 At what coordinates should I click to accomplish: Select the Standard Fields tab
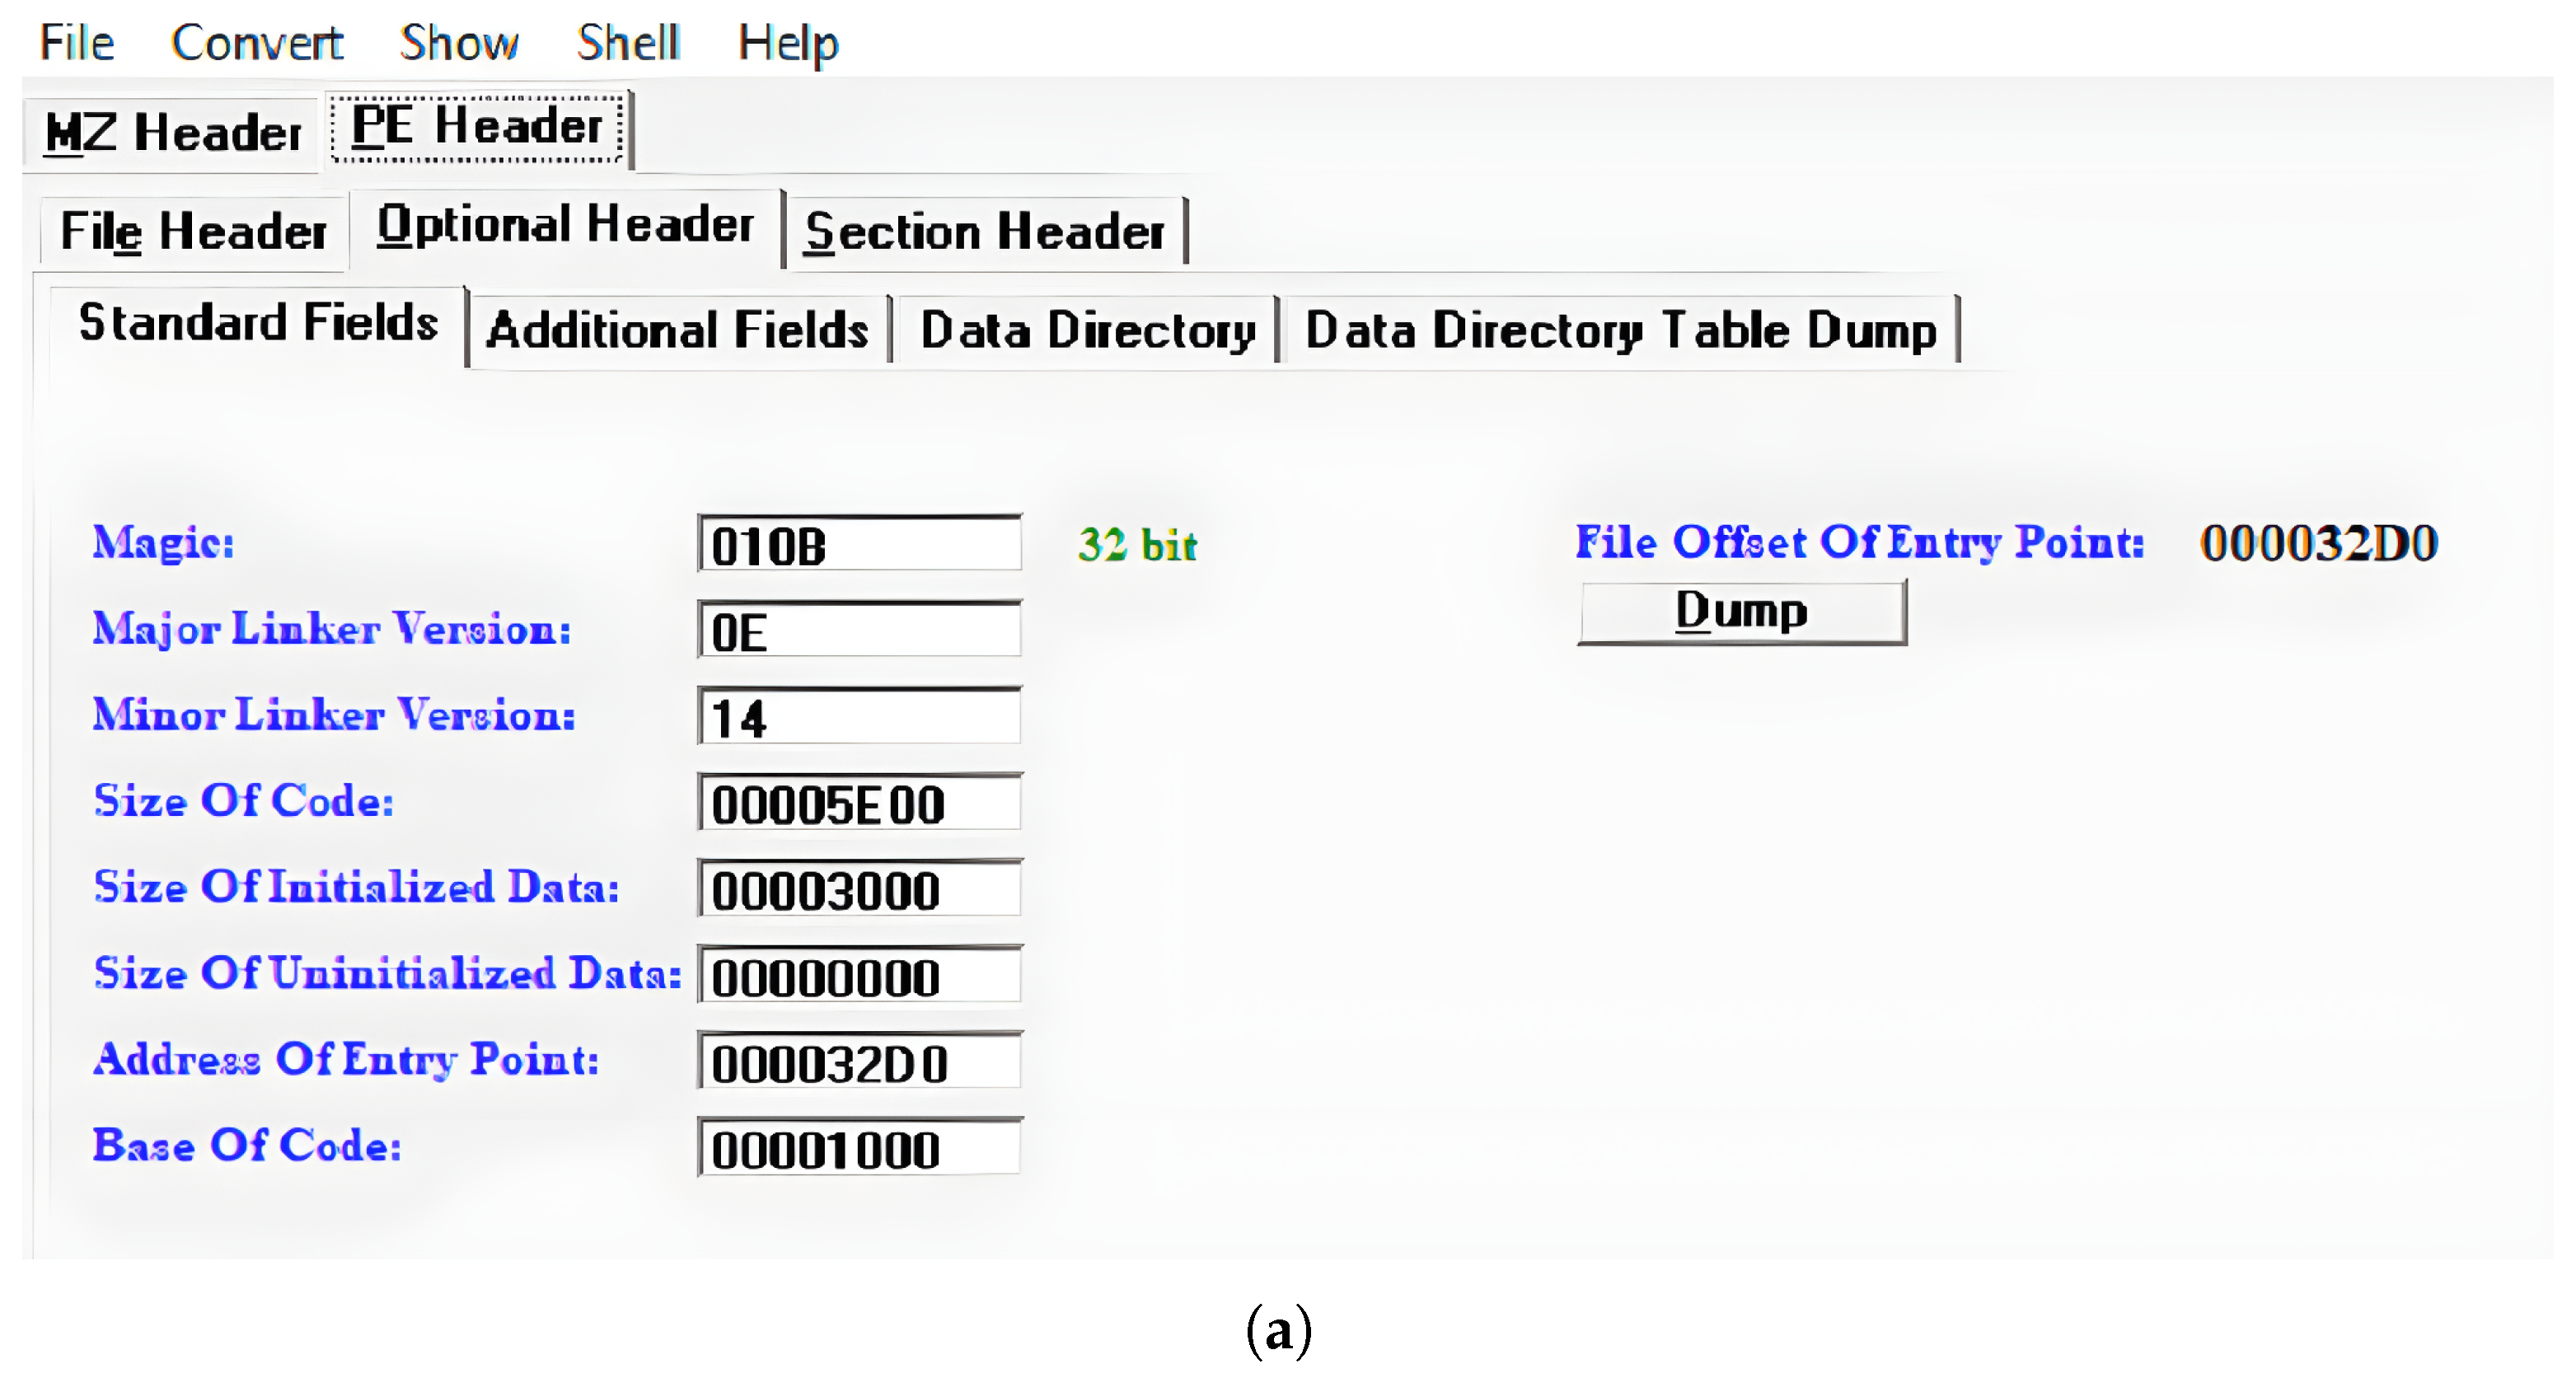pyautogui.click(x=258, y=323)
